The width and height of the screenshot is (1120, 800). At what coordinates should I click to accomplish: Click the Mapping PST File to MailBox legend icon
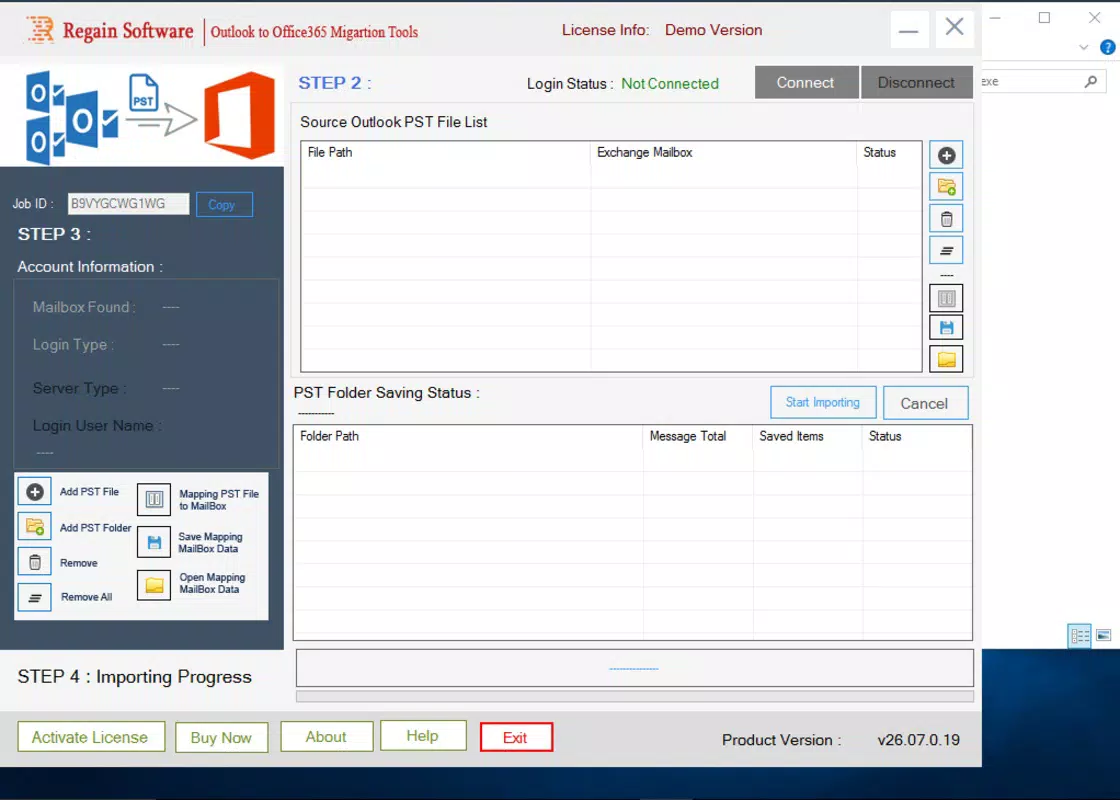click(154, 499)
